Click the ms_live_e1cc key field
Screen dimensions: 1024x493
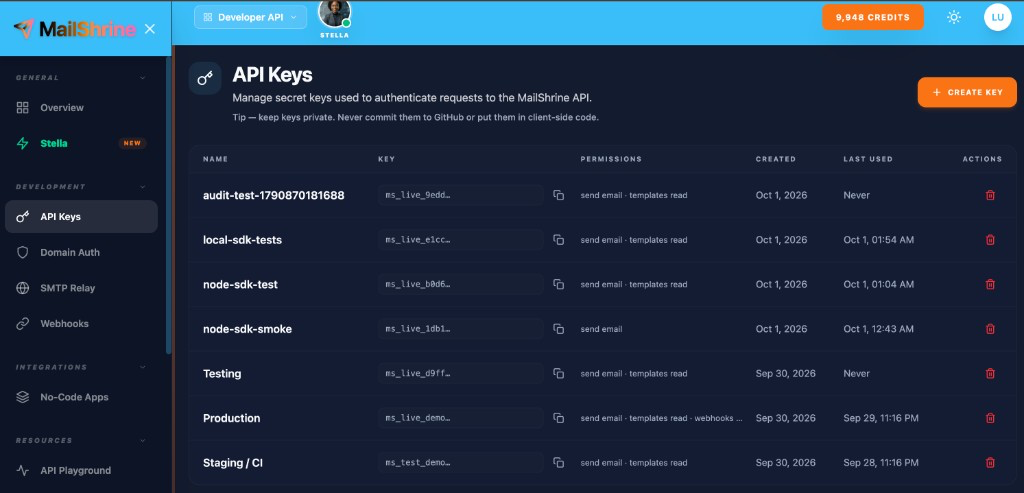[x=460, y=240]
